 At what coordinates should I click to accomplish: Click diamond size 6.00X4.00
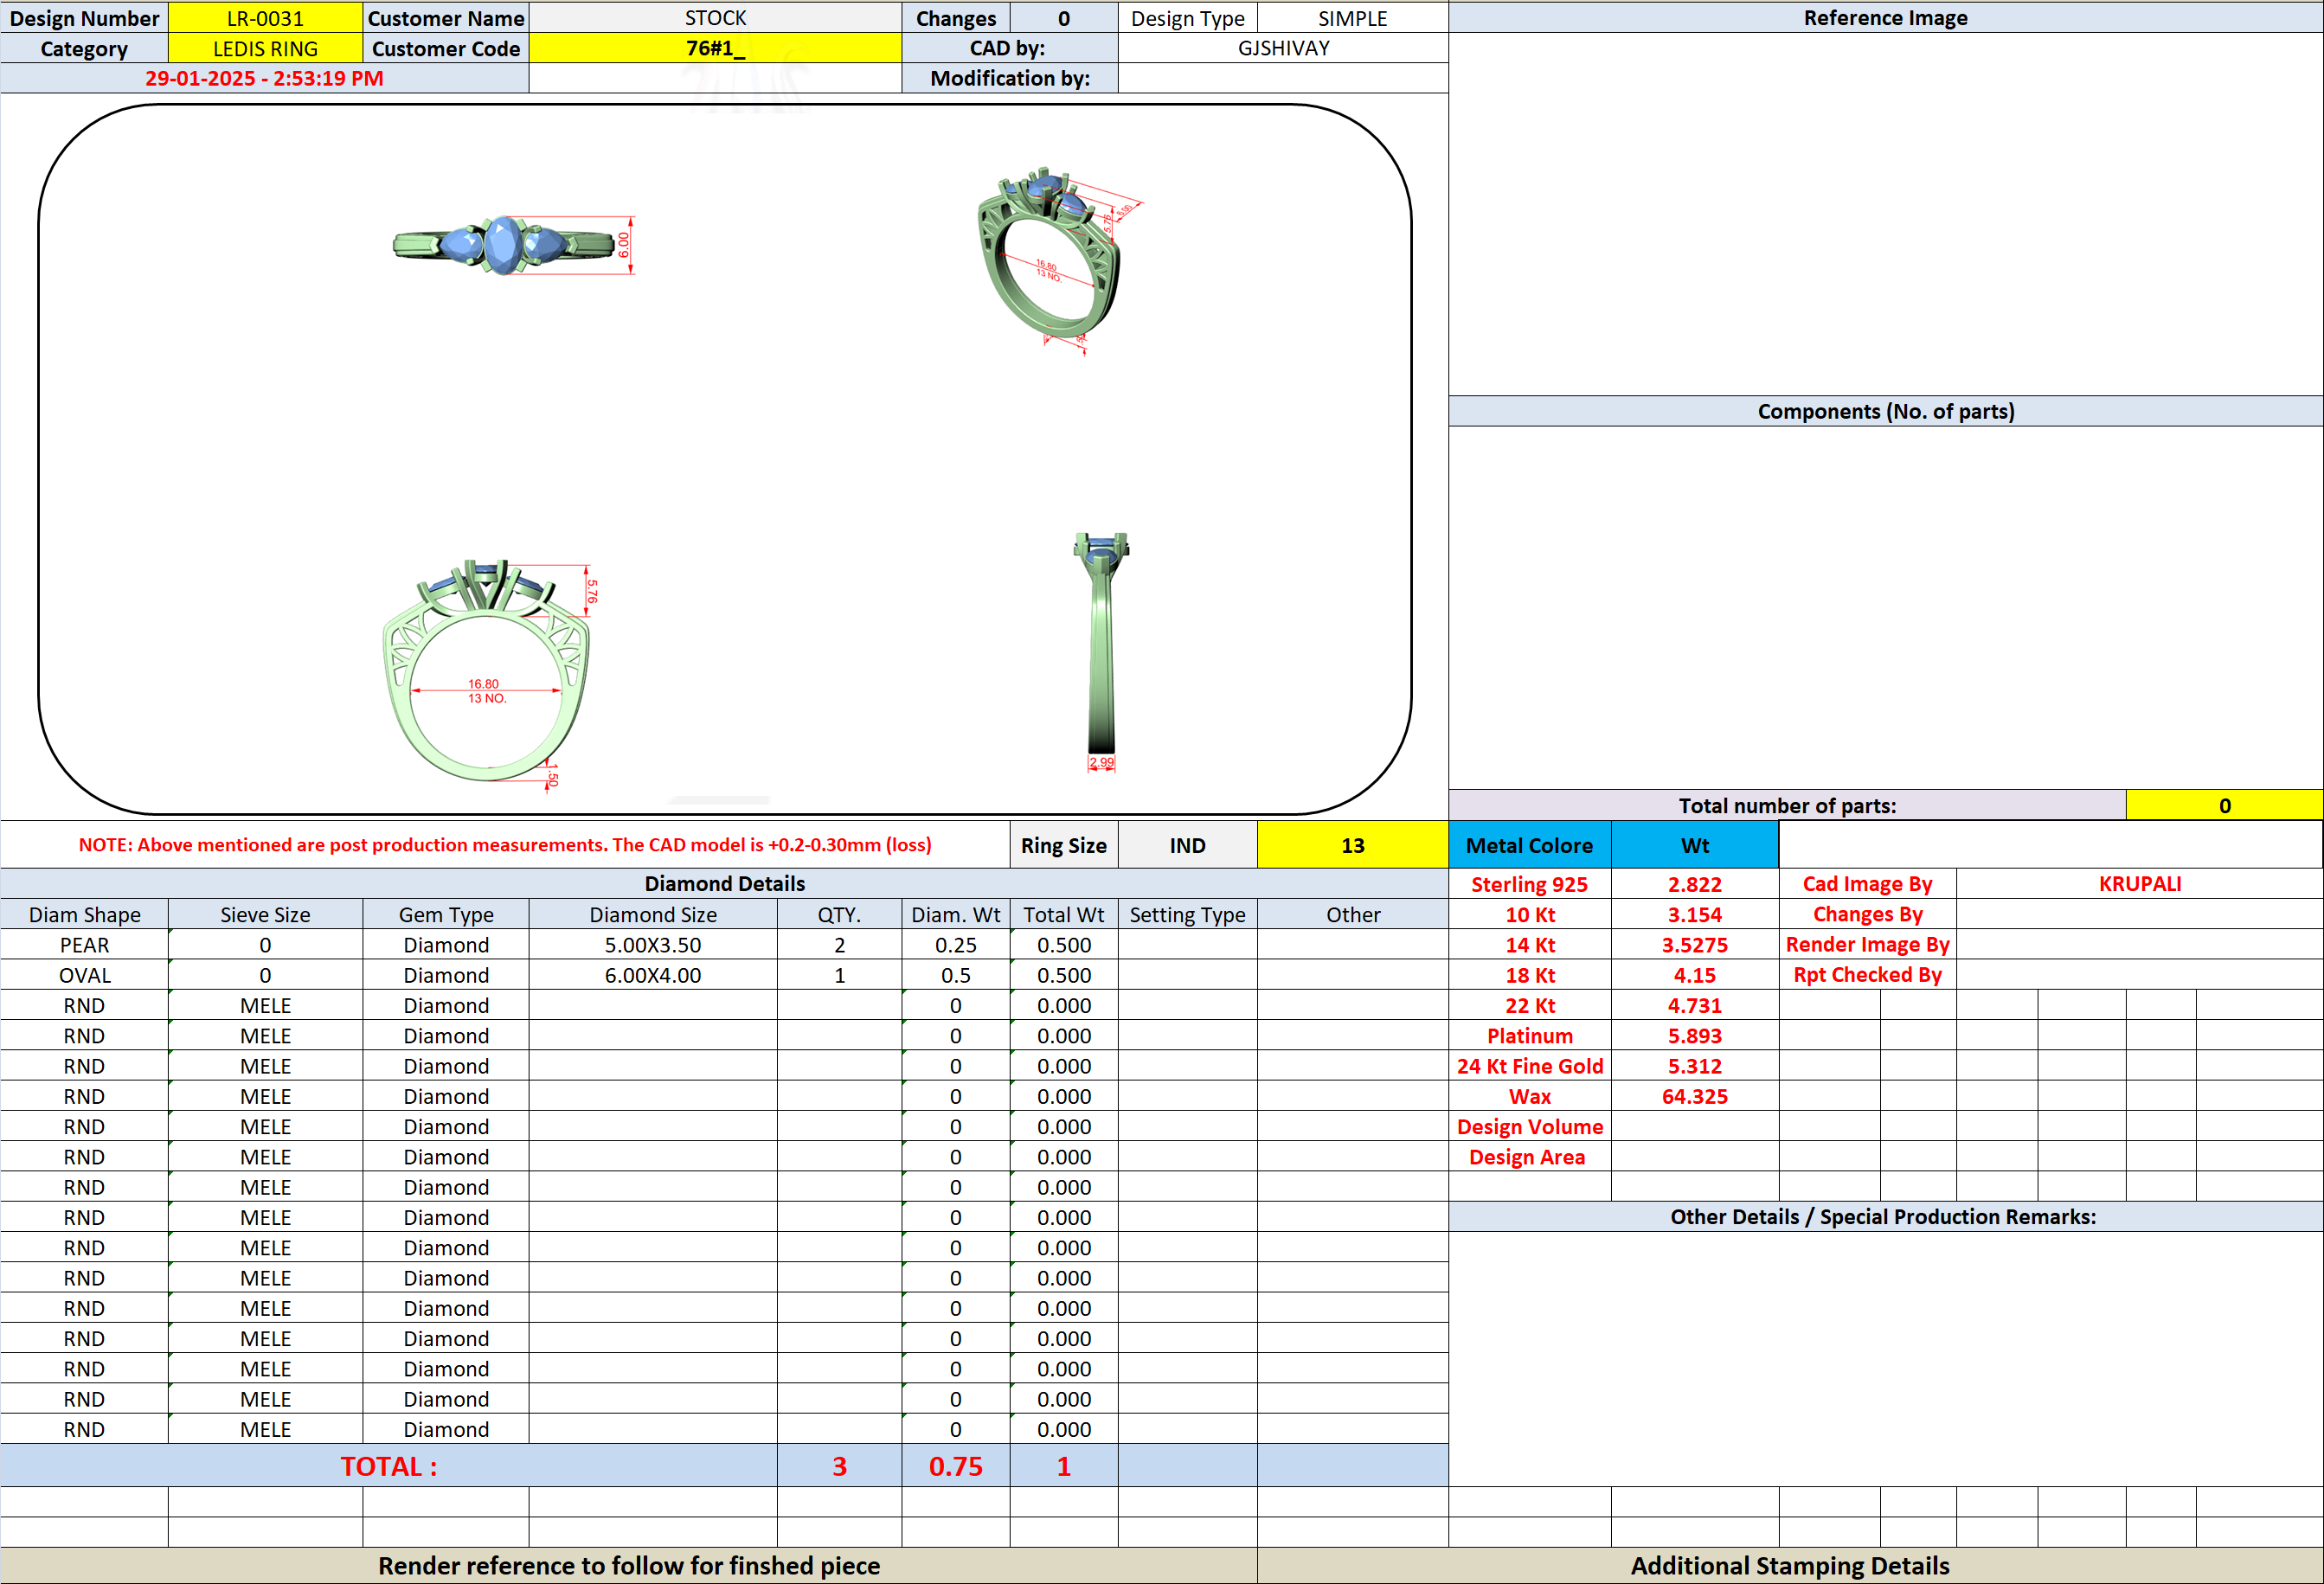coord(653,975)
